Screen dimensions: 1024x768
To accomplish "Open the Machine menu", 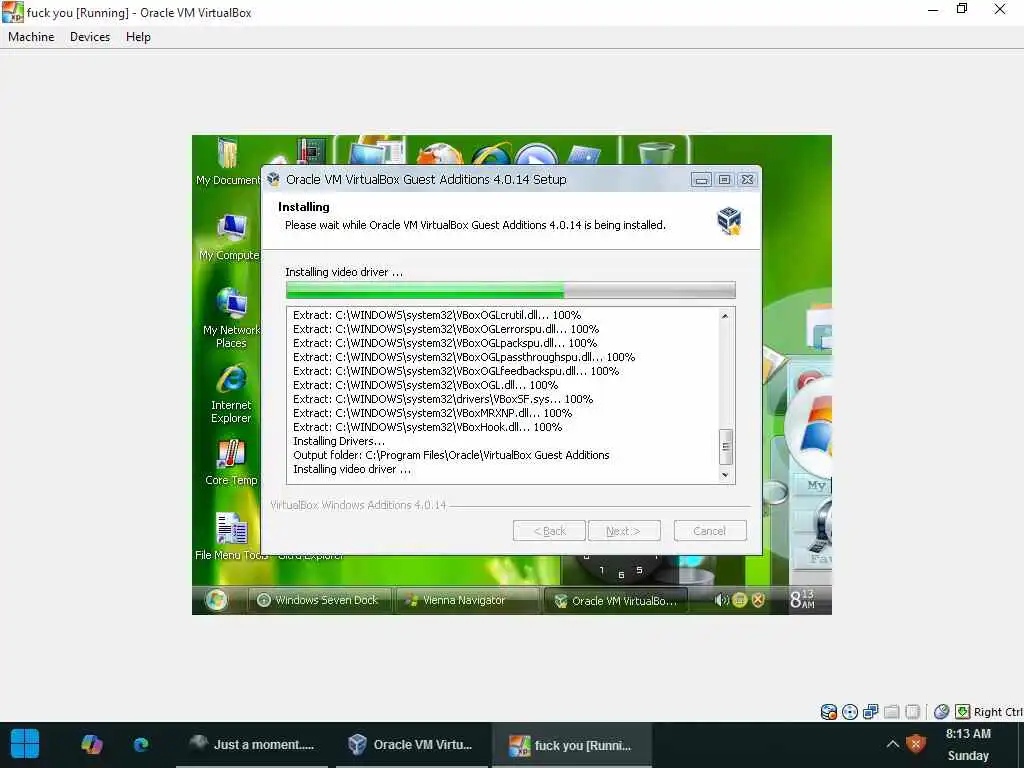I will [31, 37].
